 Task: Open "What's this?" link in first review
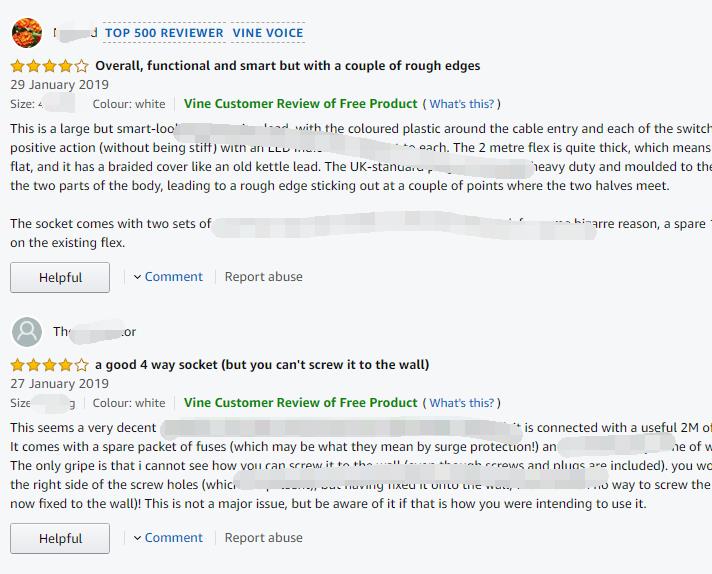[x=461, y=104]
